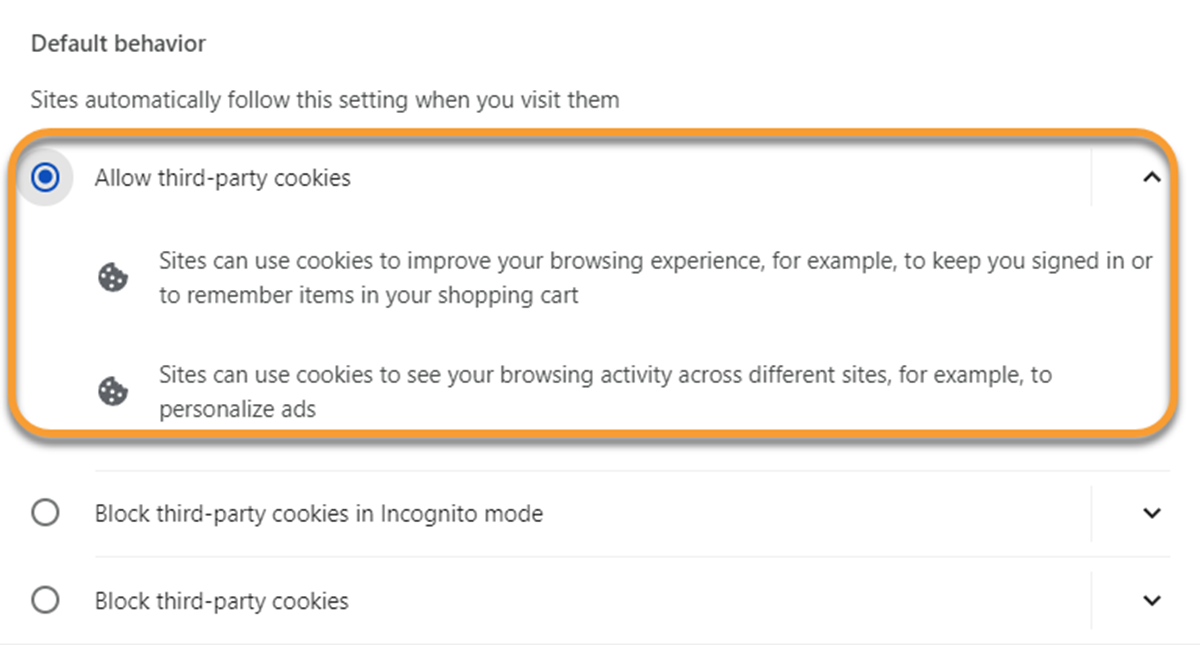Image resolution: width=1200 pixels, height=645 pixels.
Task: Click the Block third-party cookies label text
Action: pyautogui.click(x=222, y=601)
